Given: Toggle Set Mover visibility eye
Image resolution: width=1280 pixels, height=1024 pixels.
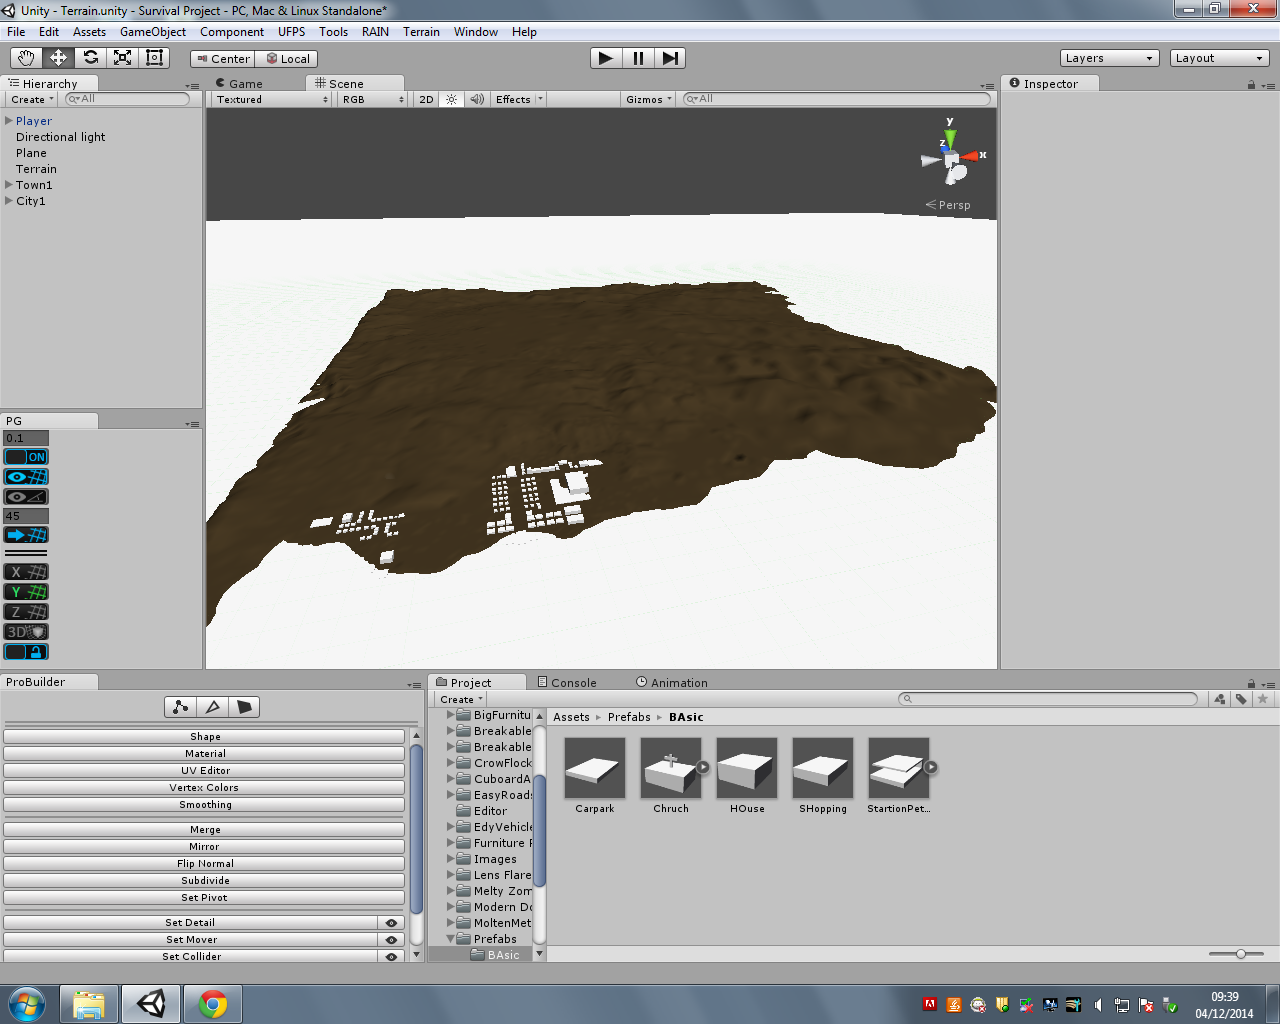Looking at the screenshot, I should pyautogui.click(x=391, y=940).
